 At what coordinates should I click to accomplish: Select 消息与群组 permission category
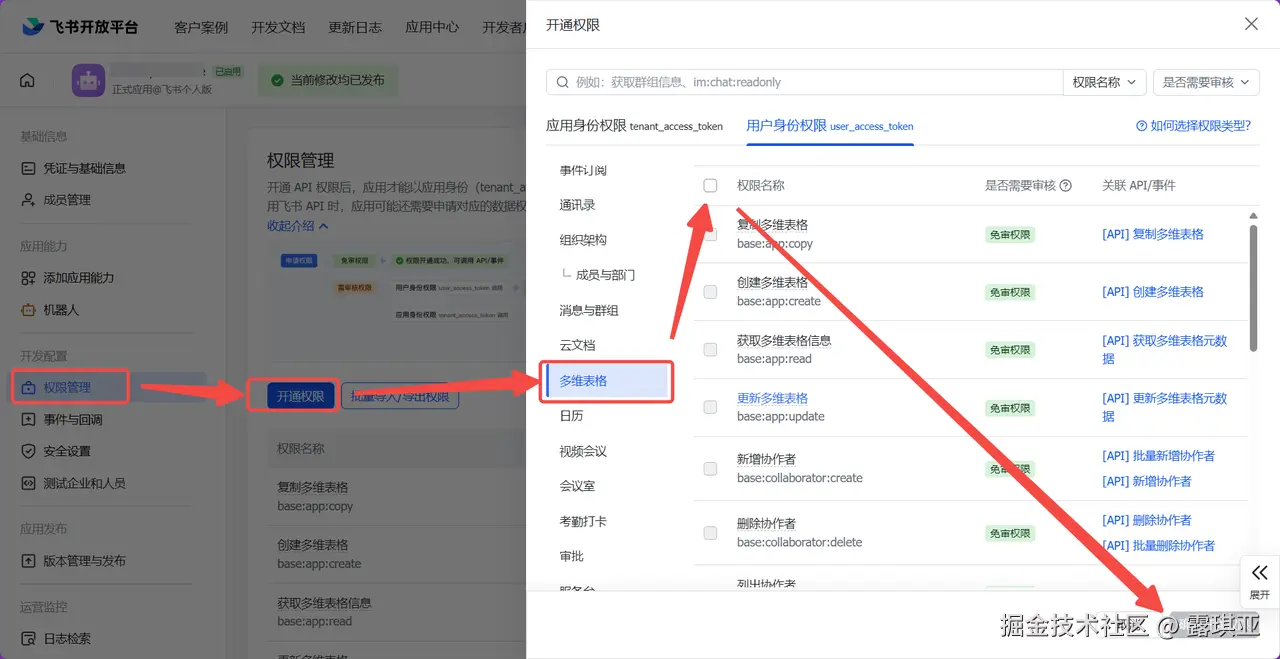pos(589,310)
